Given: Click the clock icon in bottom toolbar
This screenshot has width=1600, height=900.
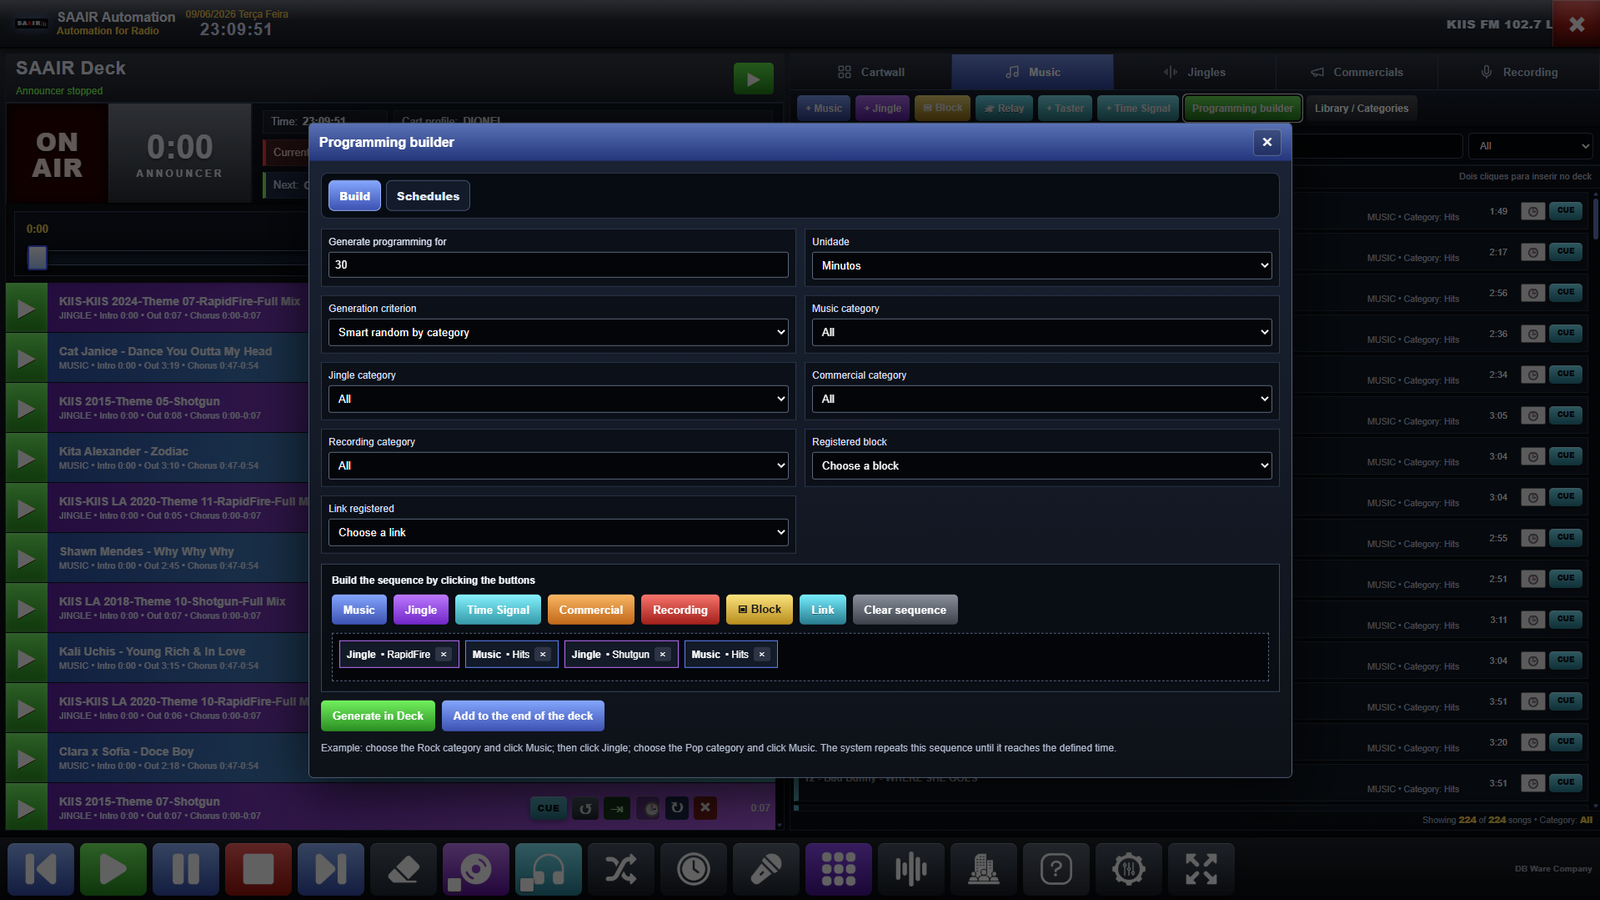Looking at the screenshot, I should [x=693, y=869].
